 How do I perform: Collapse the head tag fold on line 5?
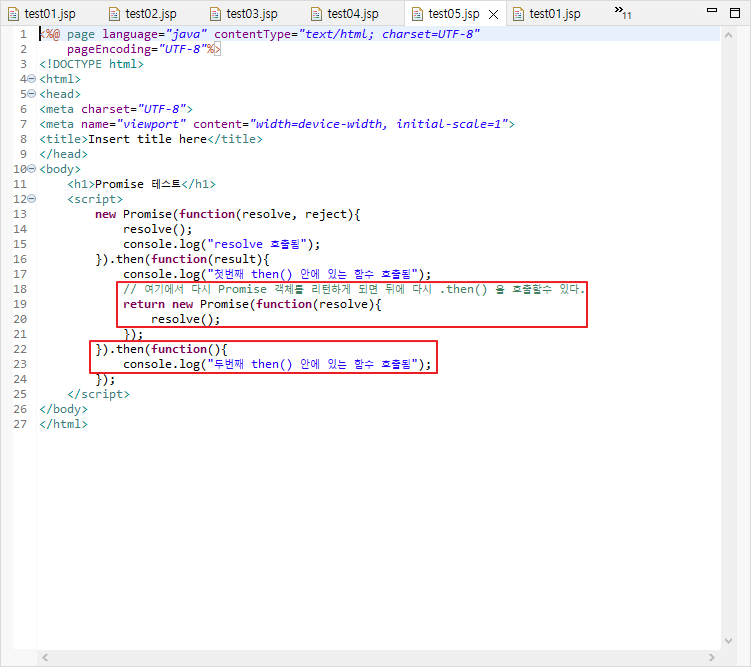click(32, 93)
